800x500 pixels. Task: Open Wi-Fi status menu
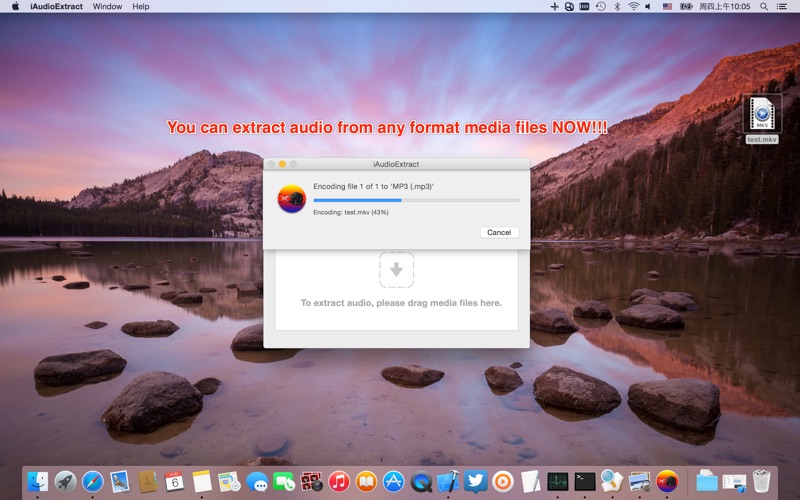tap(633, 6)
